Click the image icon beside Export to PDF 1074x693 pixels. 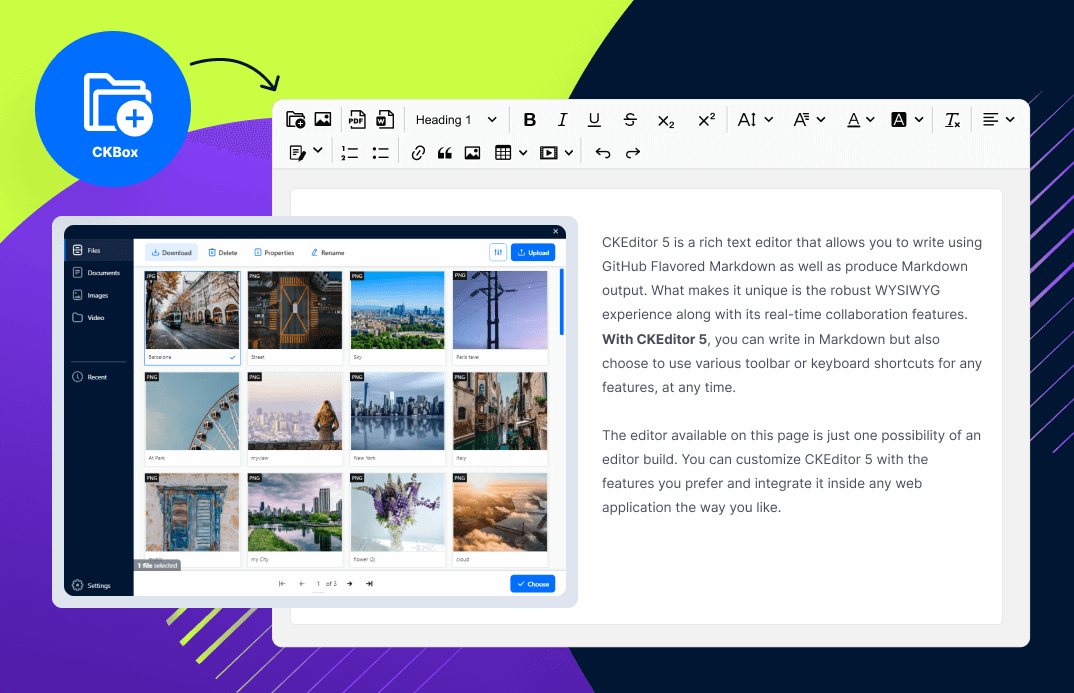pos(323,119)
